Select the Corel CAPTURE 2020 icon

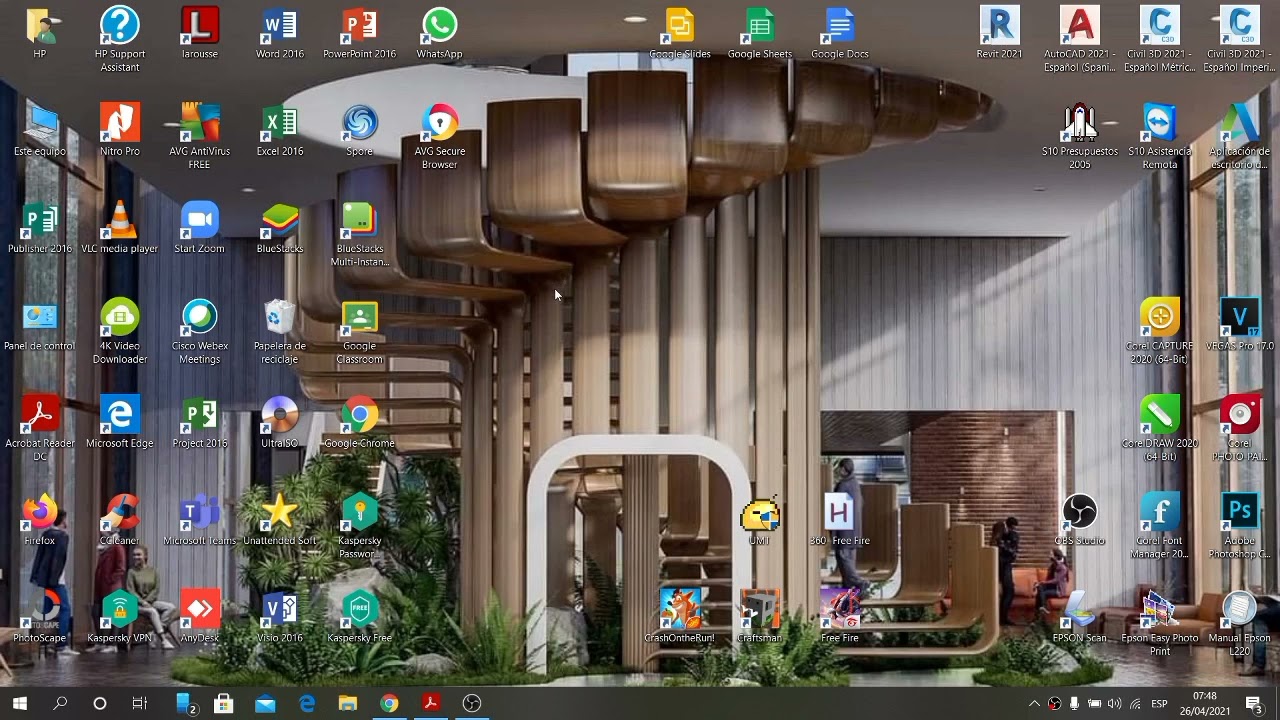pos(1160,330)
